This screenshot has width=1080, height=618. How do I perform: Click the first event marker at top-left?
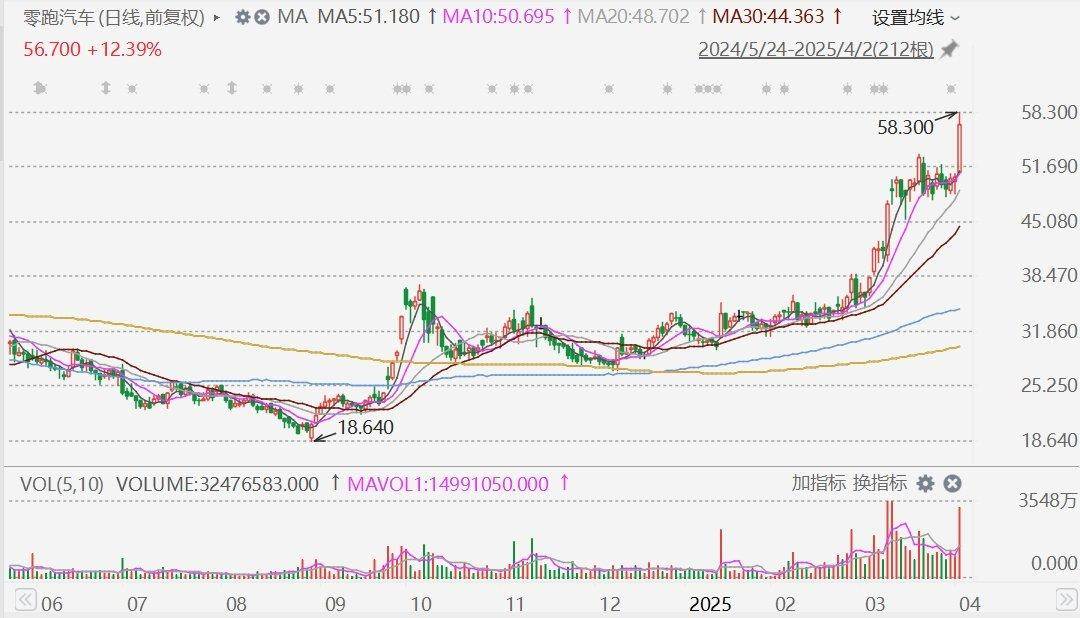click(40, 89)
